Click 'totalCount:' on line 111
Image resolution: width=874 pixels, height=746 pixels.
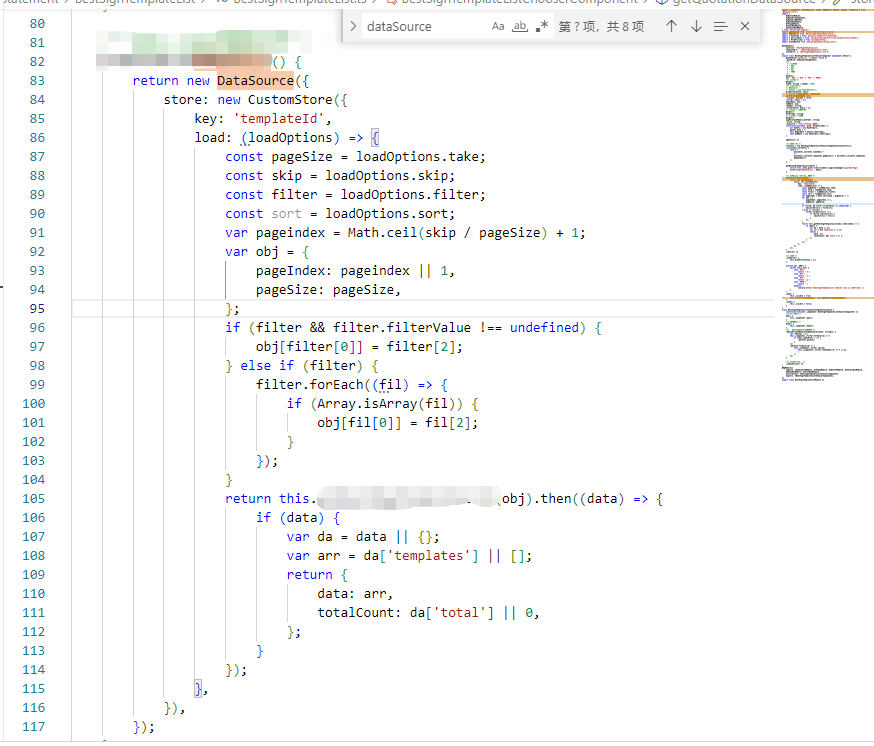pyautogui.click(x=359, y=613)
